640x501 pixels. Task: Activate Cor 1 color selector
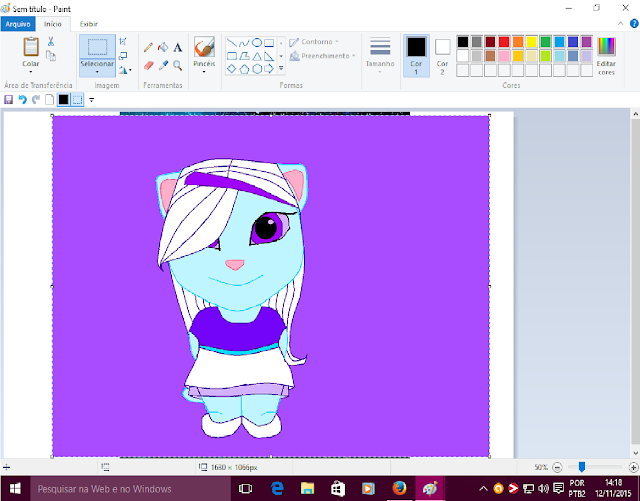[416, 56]
